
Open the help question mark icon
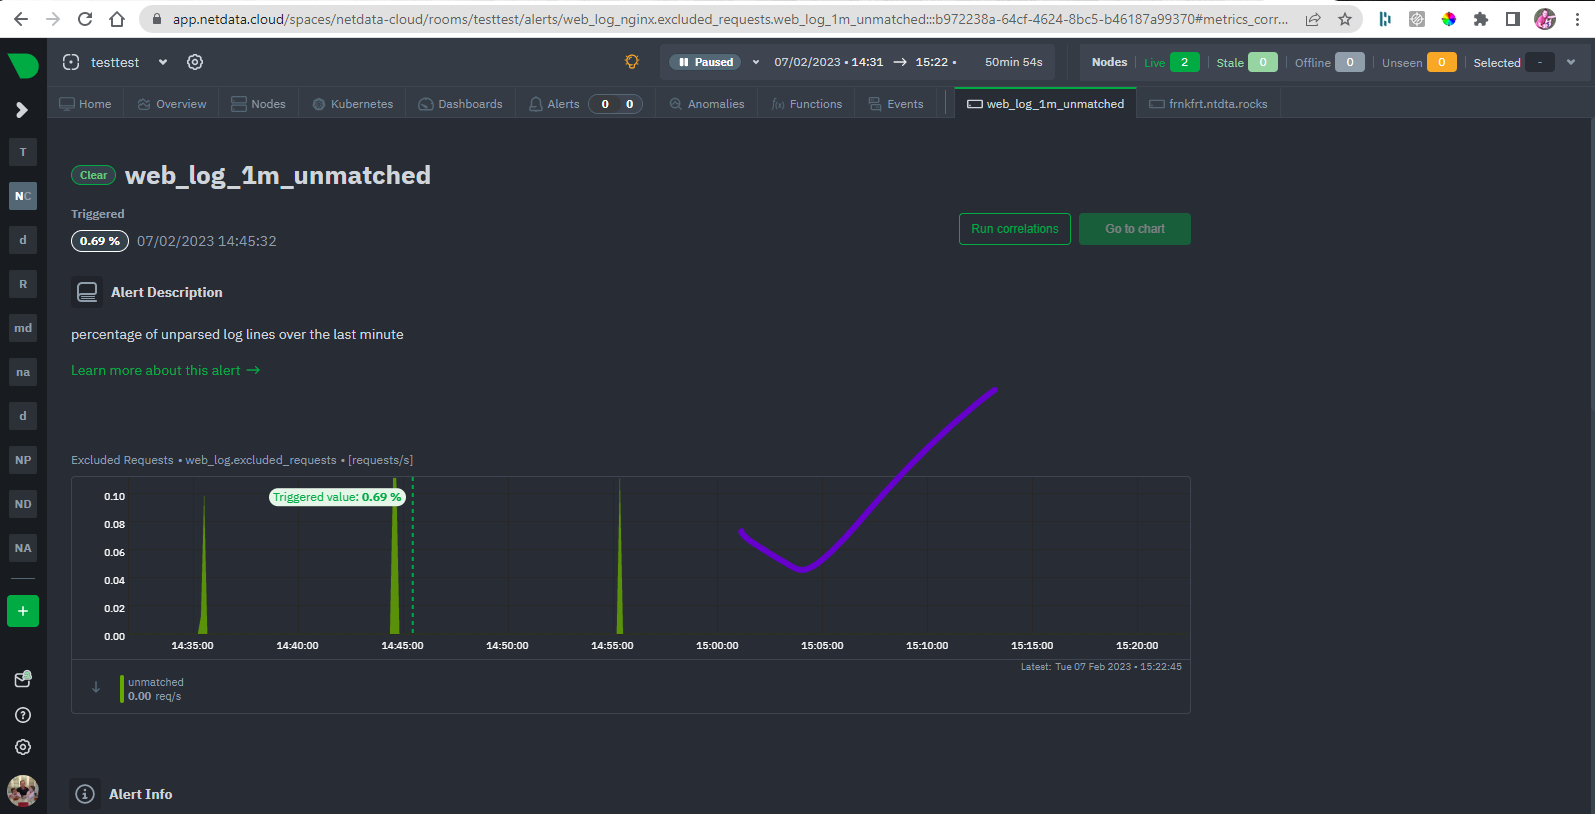coord(23,715)
